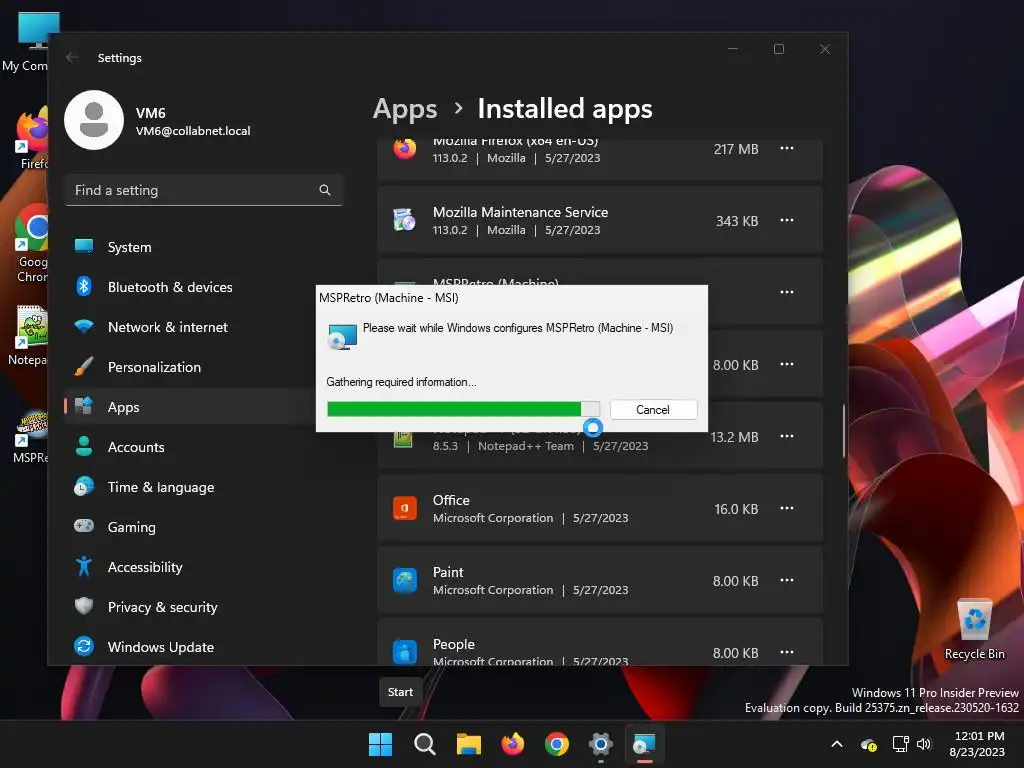The width and height of the screenshot is (1024, 768).
Task: Select the Apps category in sidebar
Action: tap(189, 406)
